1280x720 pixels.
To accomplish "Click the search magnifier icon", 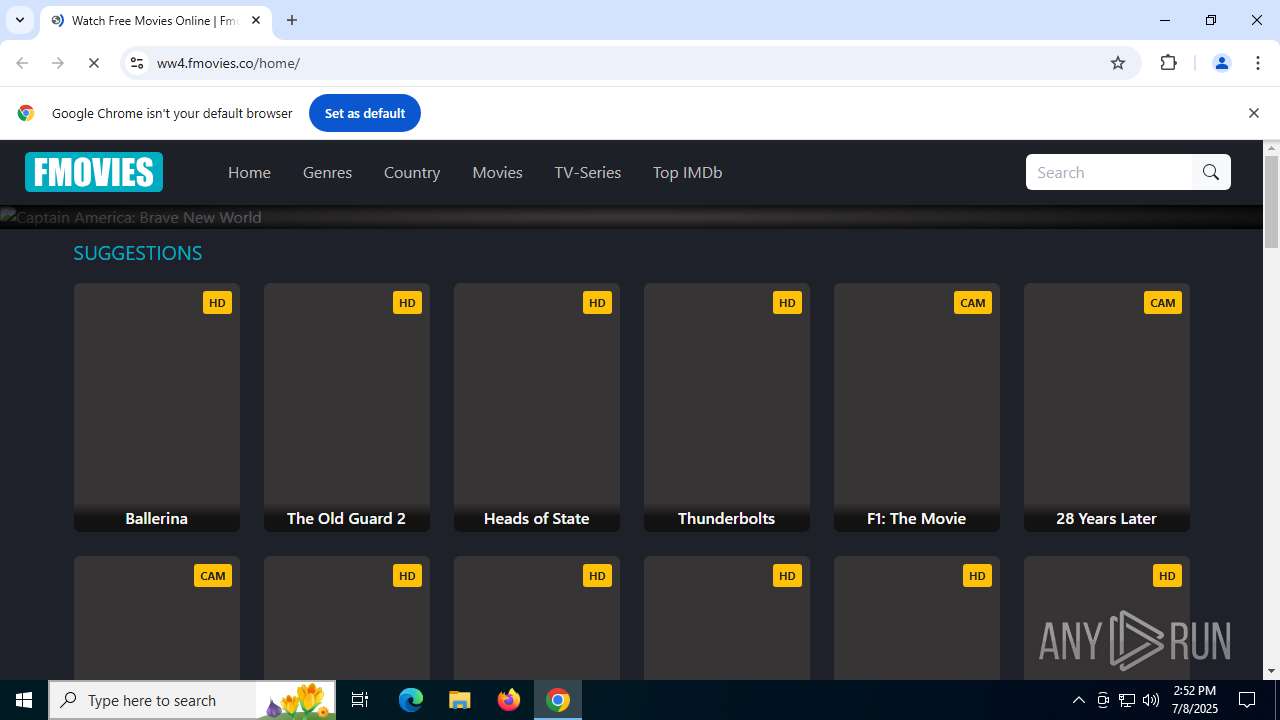I will click(x=1211, y=172).
